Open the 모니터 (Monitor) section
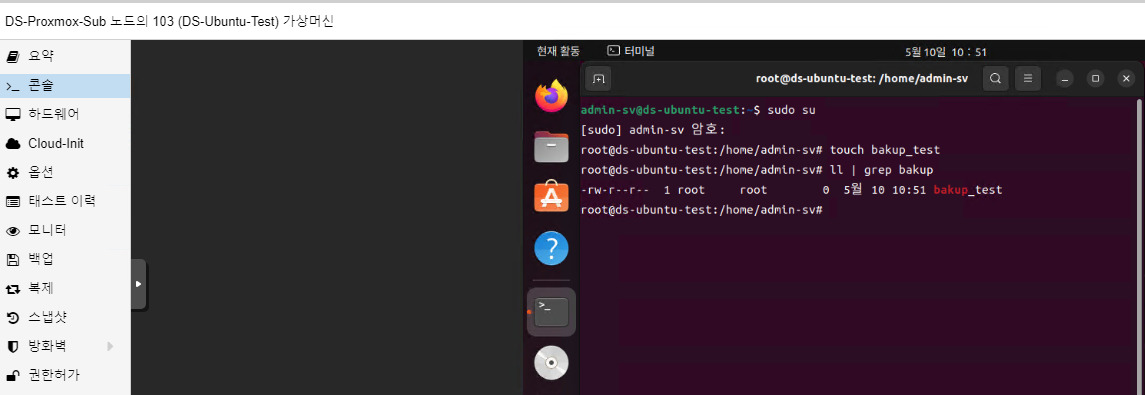 65,231
